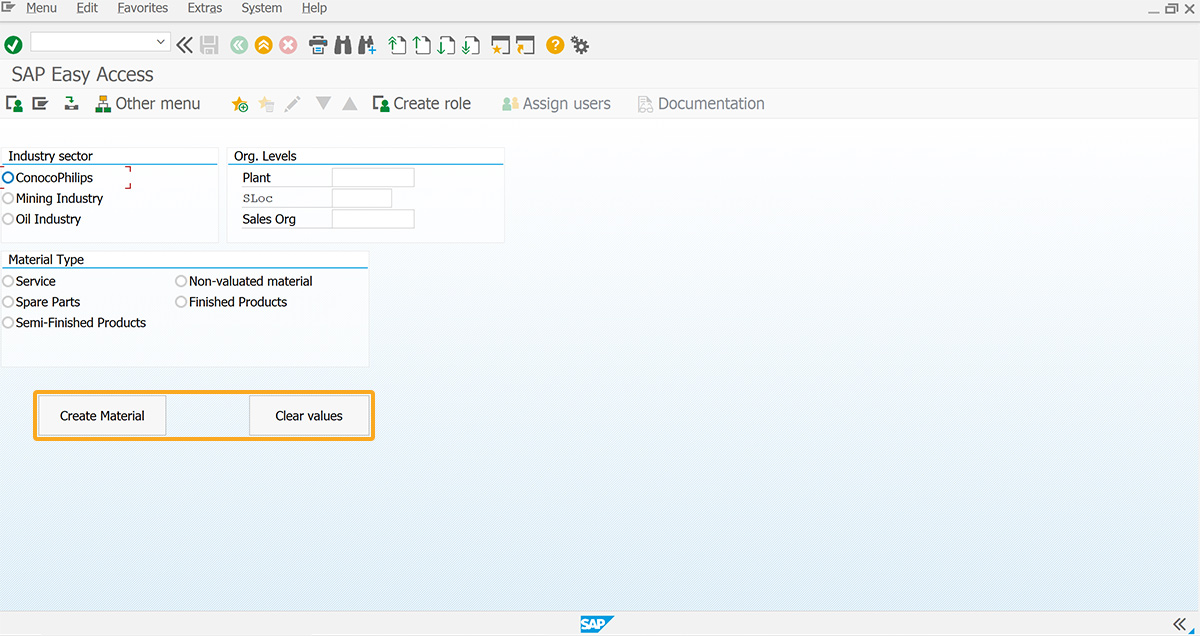Click the Save floppy disk icon

[x=209, y=45]
